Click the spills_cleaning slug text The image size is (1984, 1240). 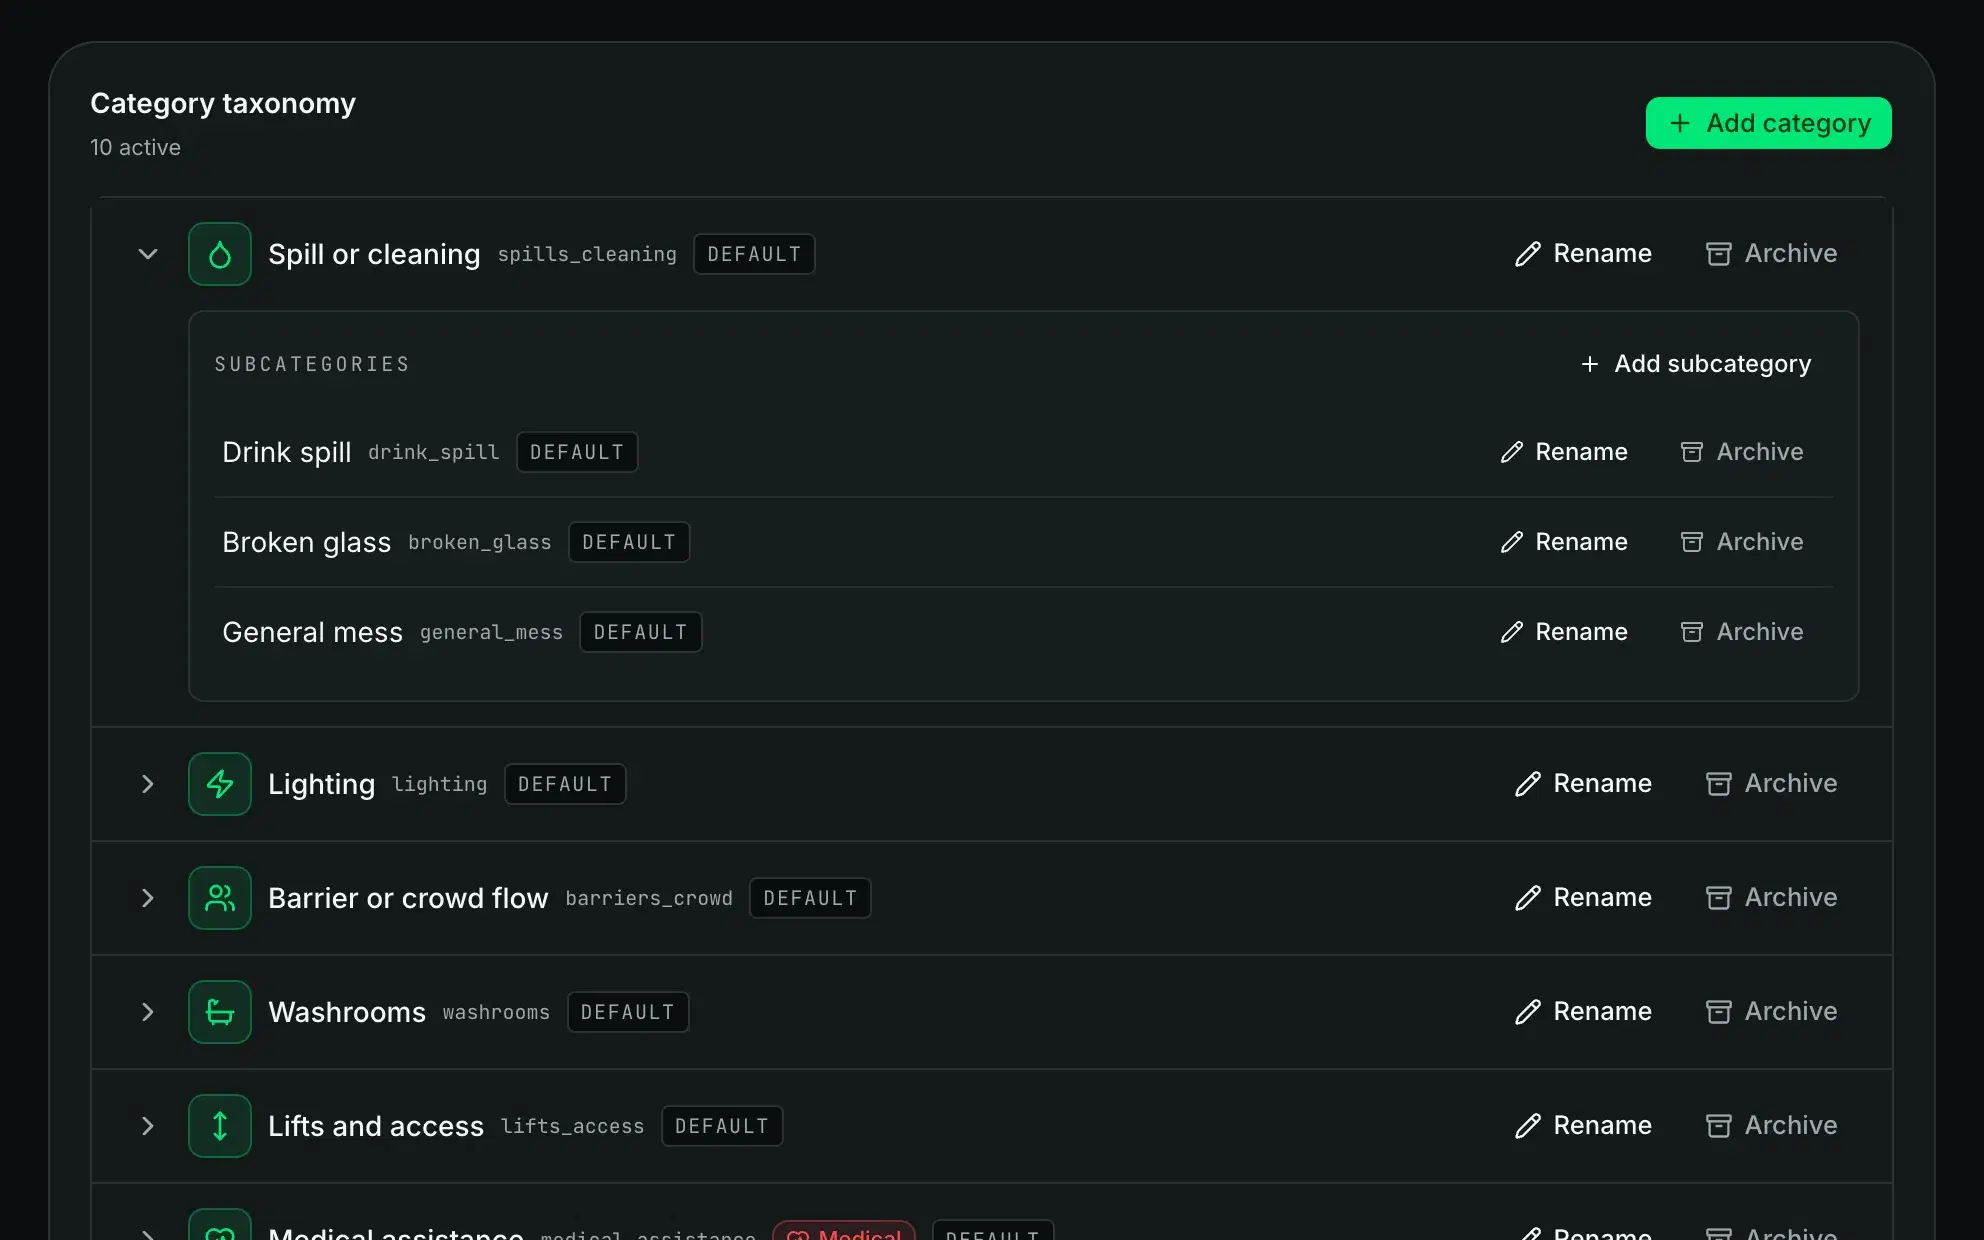(587, 255)
